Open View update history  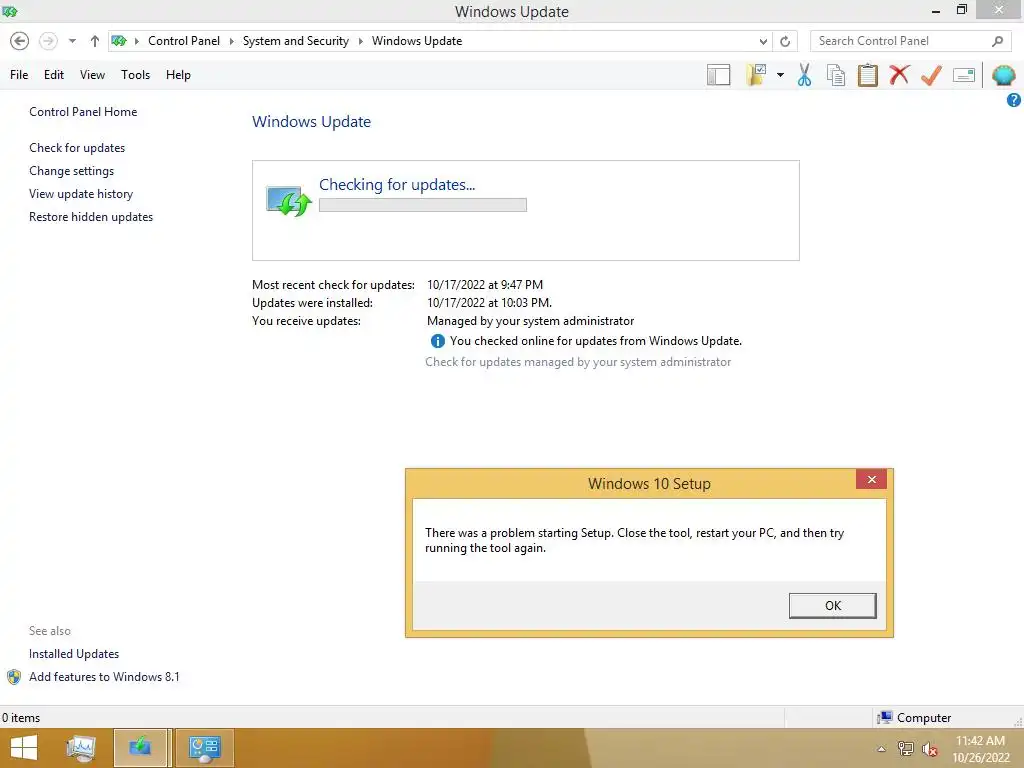(x=81, y=194)
